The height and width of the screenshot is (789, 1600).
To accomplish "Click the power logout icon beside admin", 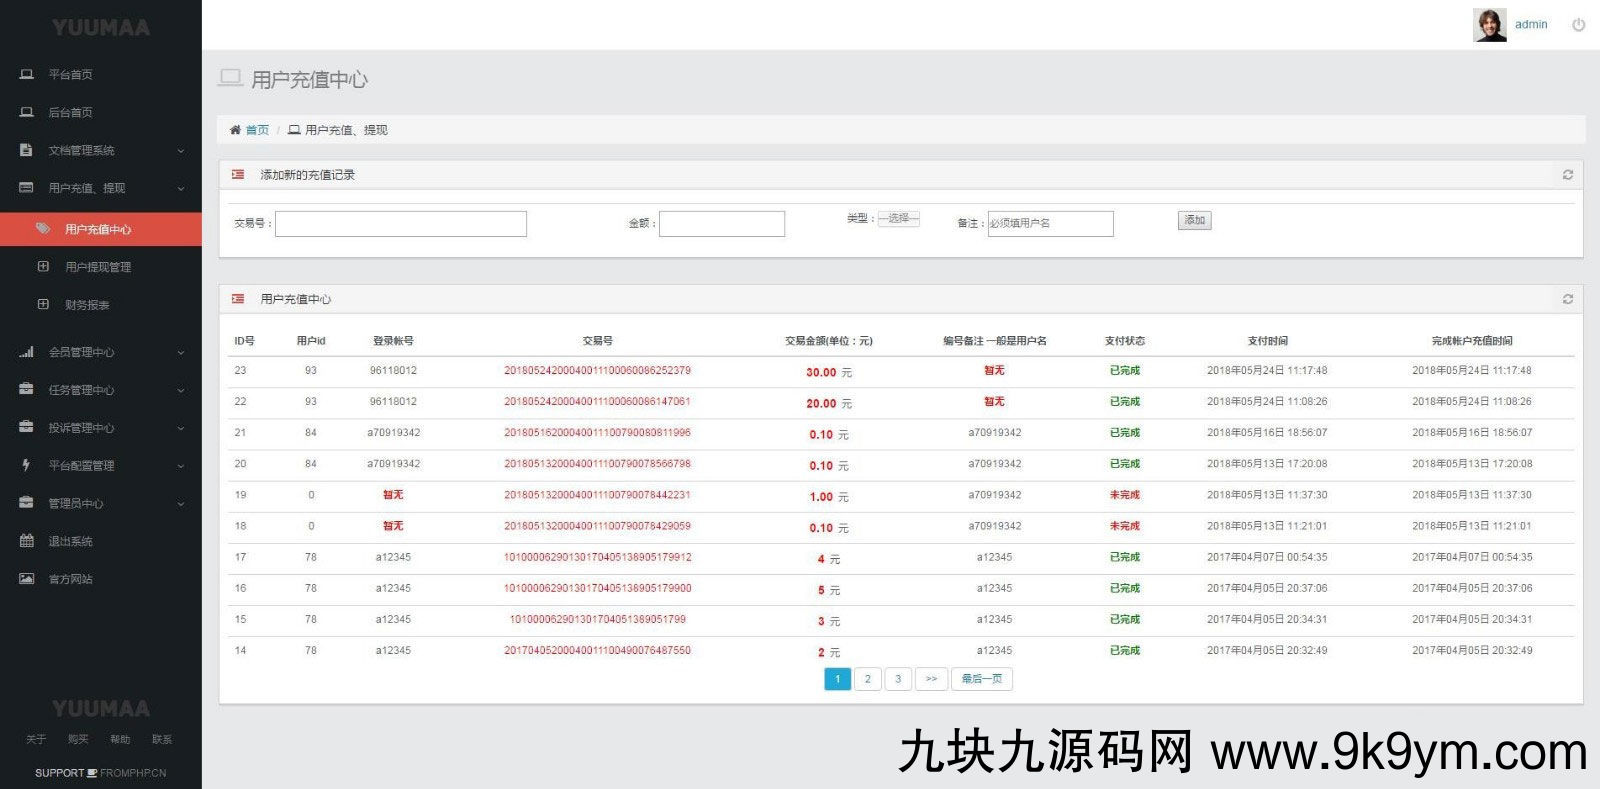I will point(1578,25).
